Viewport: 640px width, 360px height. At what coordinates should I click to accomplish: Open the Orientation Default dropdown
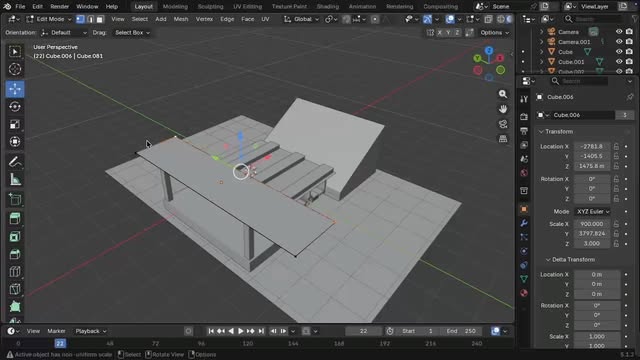coord(64,33)
